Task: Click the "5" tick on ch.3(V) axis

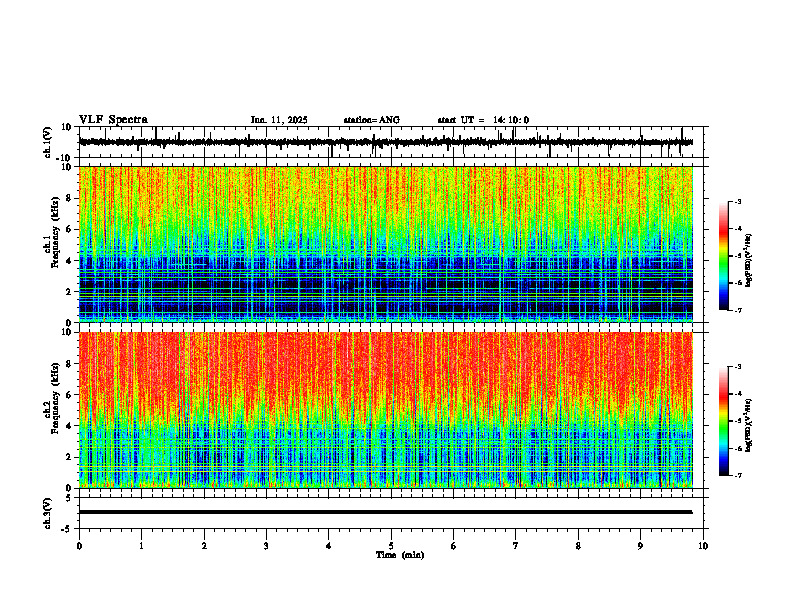Action: pos(70,498)
